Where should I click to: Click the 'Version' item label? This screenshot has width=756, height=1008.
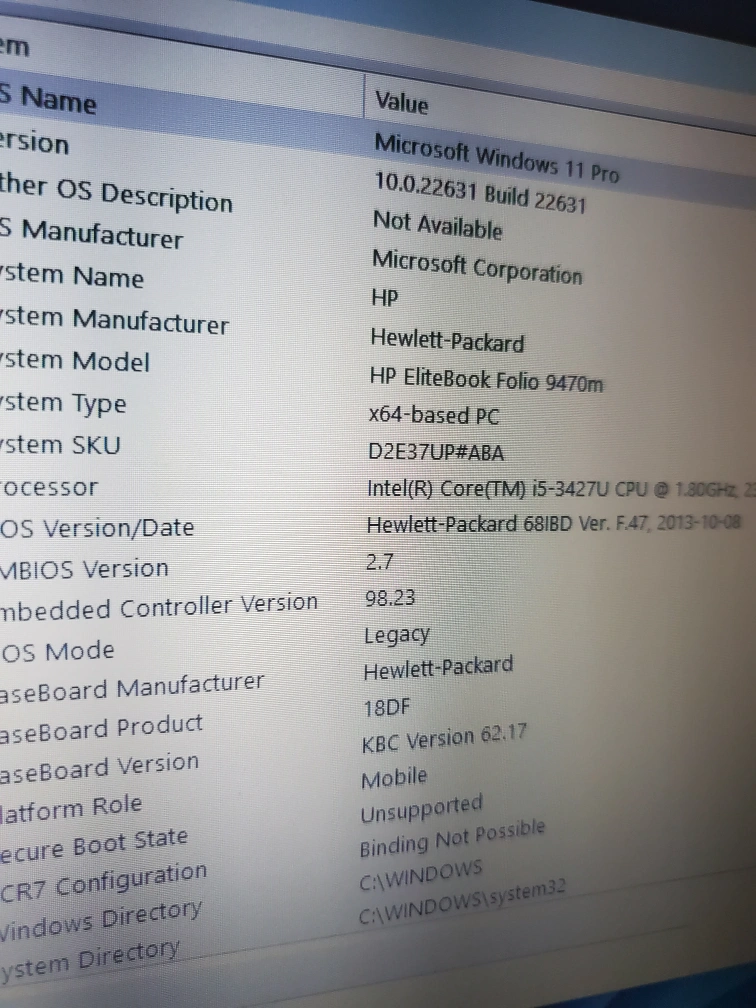tap(34, 143)
